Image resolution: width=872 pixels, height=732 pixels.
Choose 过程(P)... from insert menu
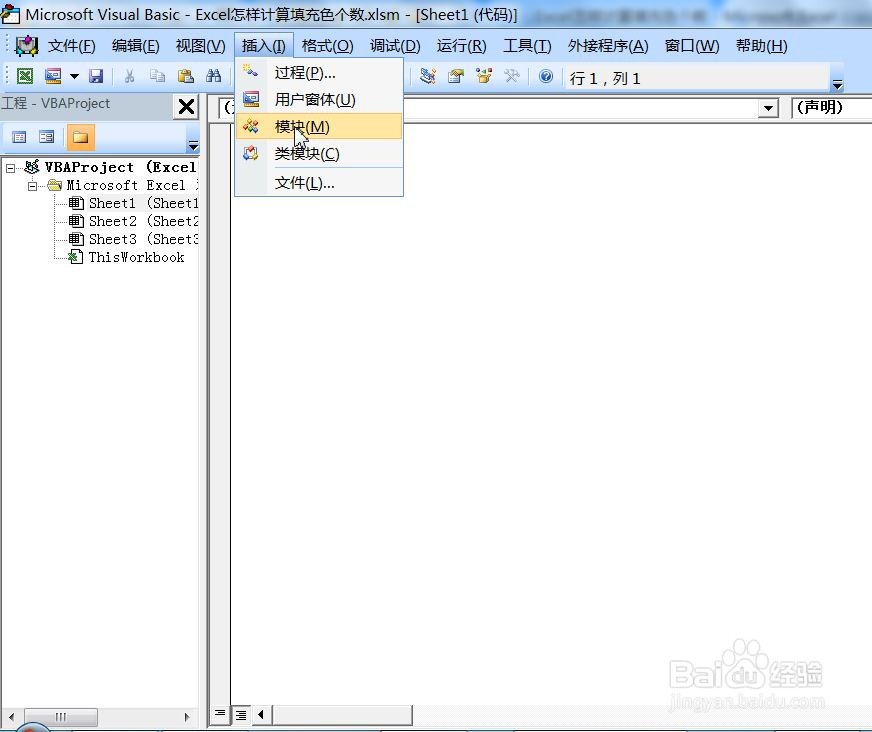tap(319, 73)
